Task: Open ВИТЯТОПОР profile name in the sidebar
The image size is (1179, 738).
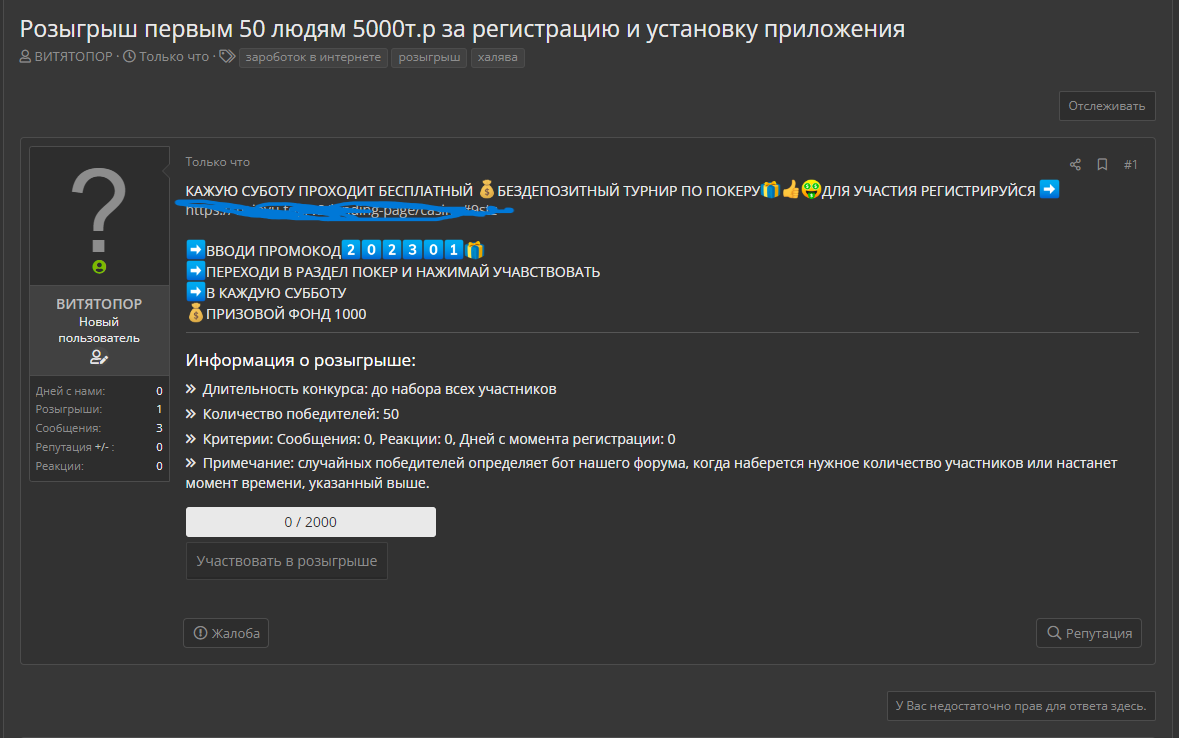Action: coord(99,304)
